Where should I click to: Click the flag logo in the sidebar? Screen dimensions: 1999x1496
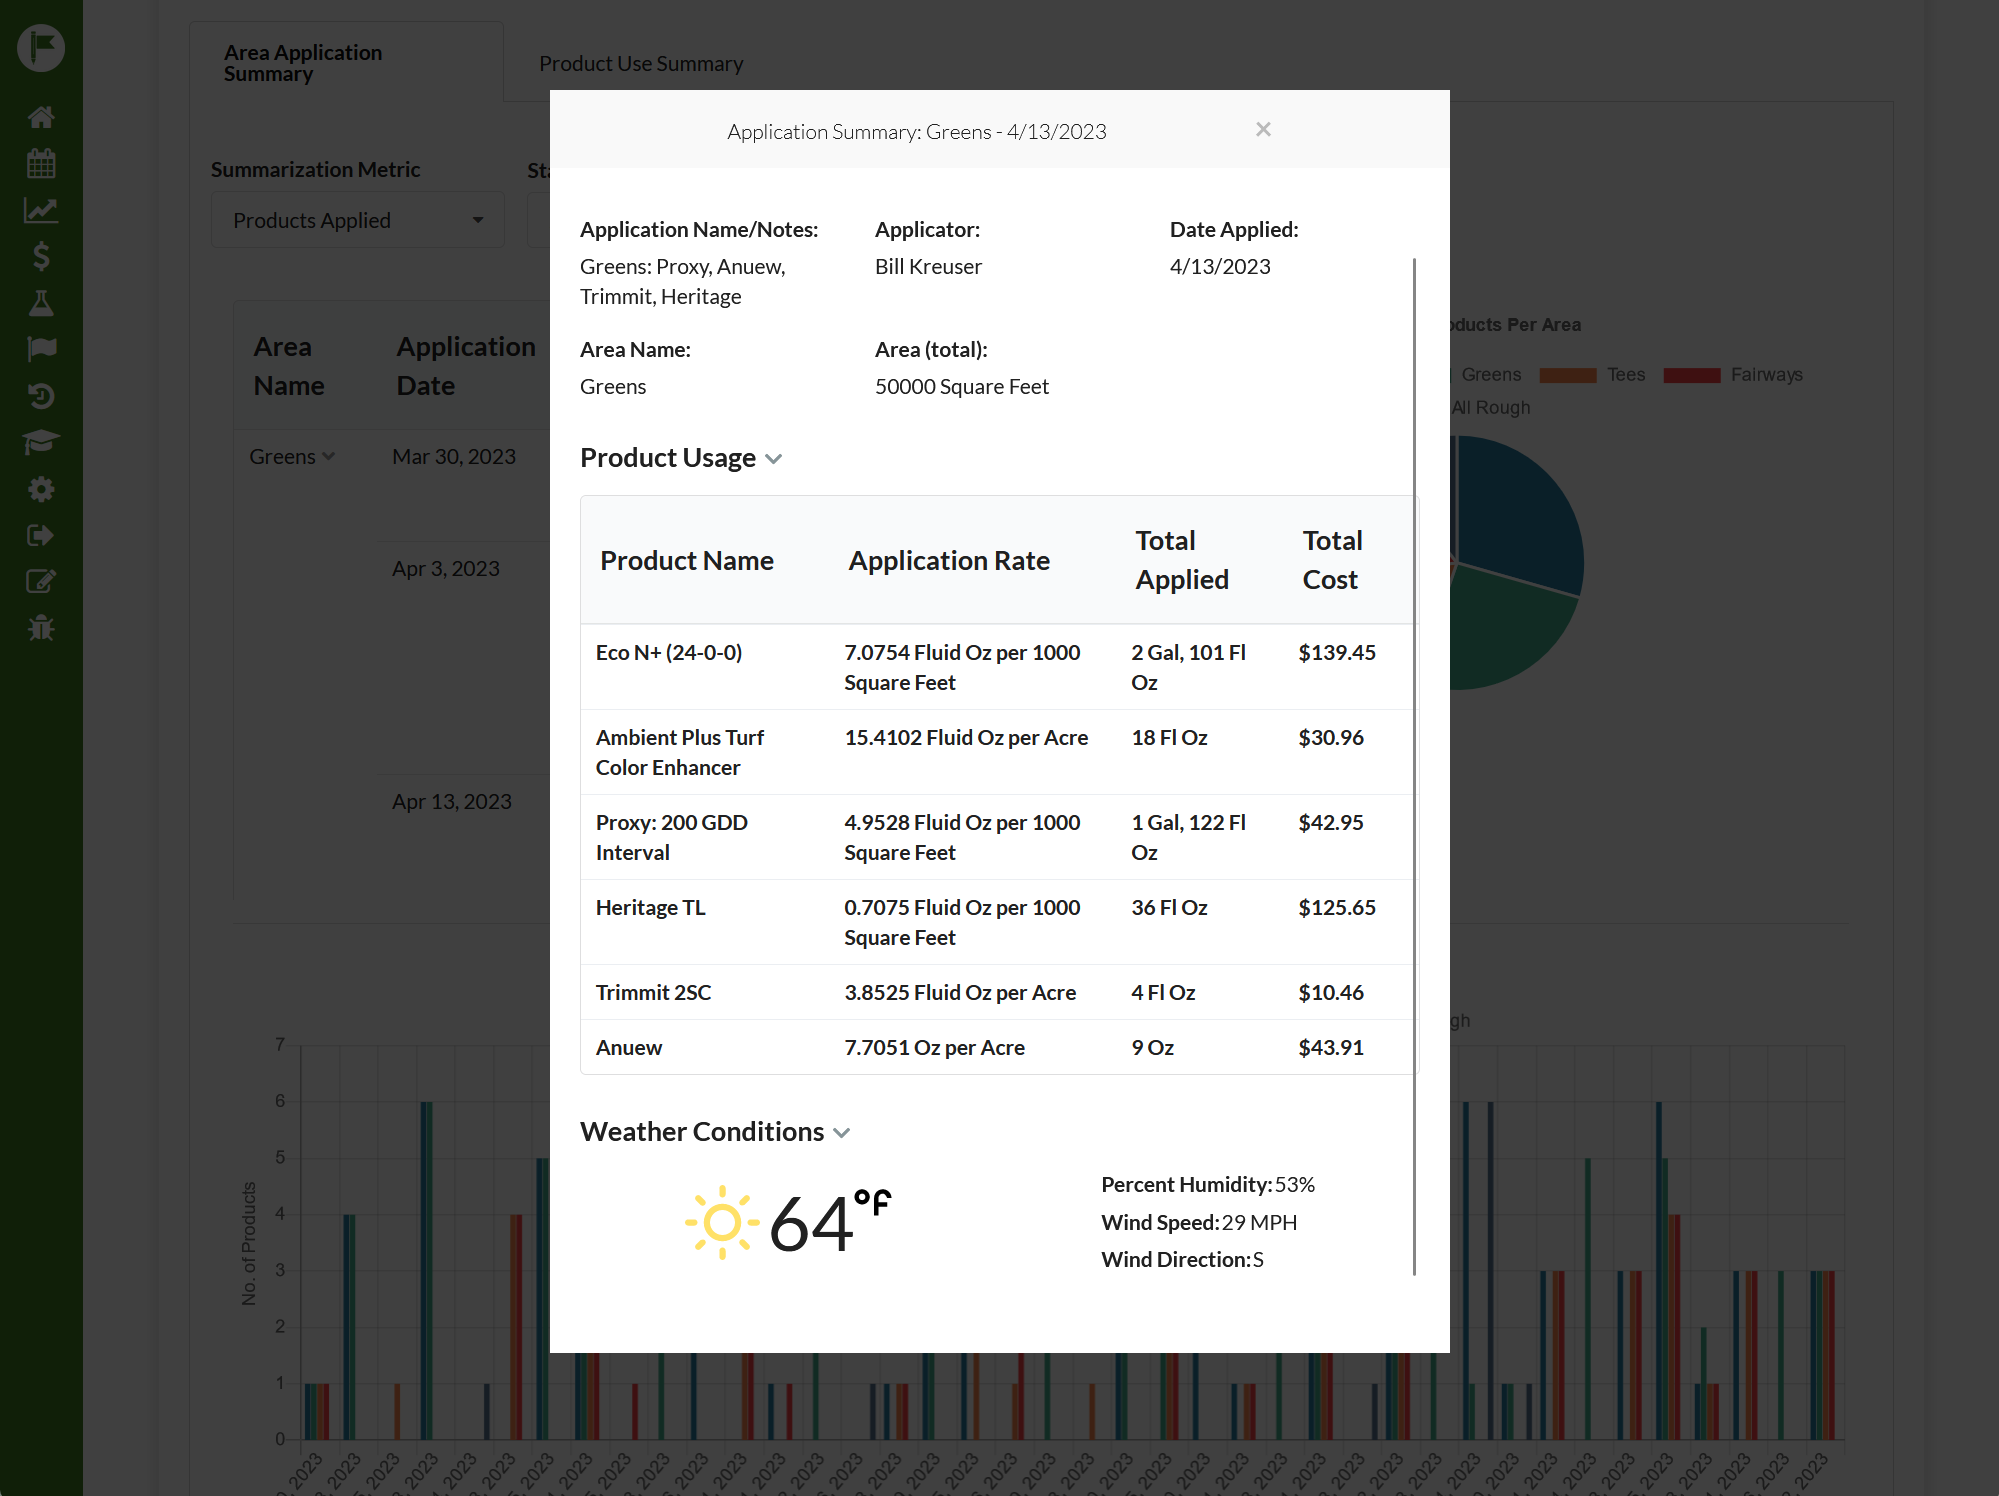point(41,47)
